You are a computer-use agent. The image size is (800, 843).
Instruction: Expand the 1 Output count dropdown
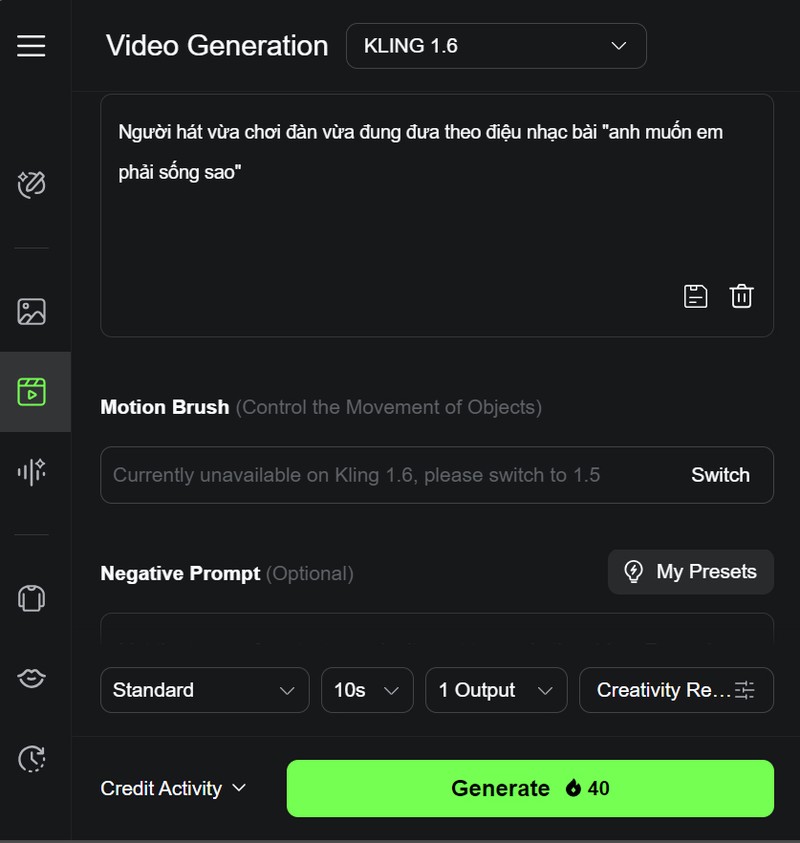click(496, 690)
